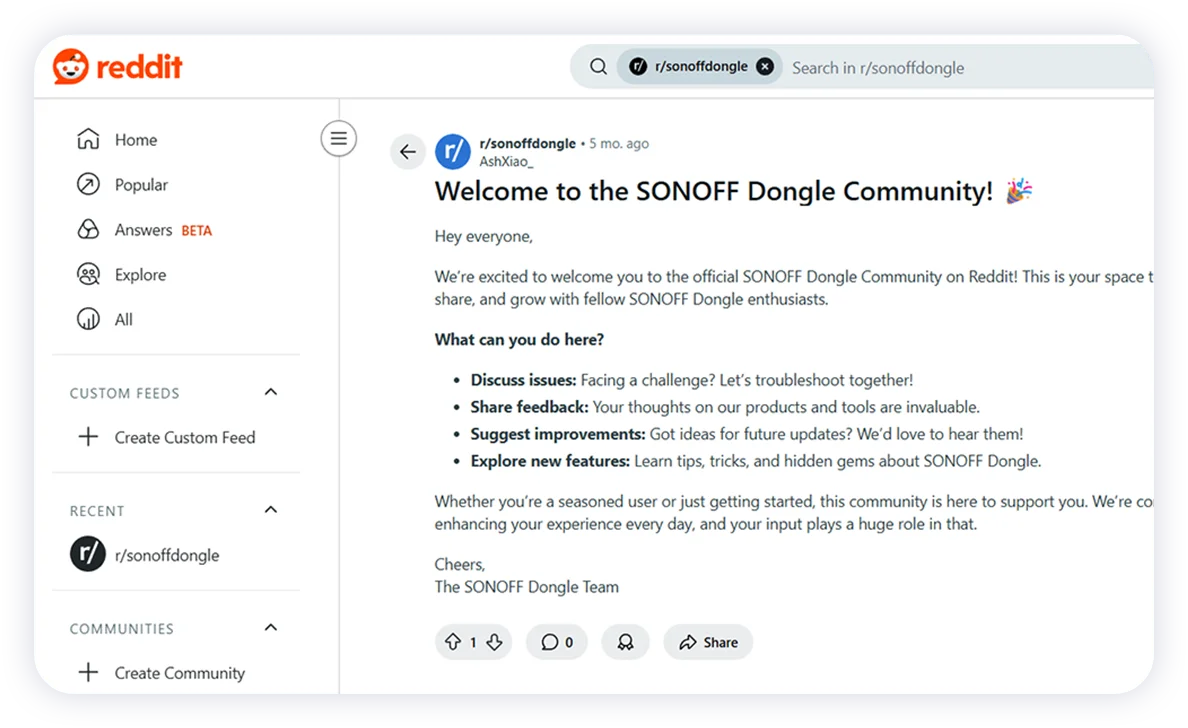Click the Popular arrow icon
1188x728 pixels.
click(88, 184)
